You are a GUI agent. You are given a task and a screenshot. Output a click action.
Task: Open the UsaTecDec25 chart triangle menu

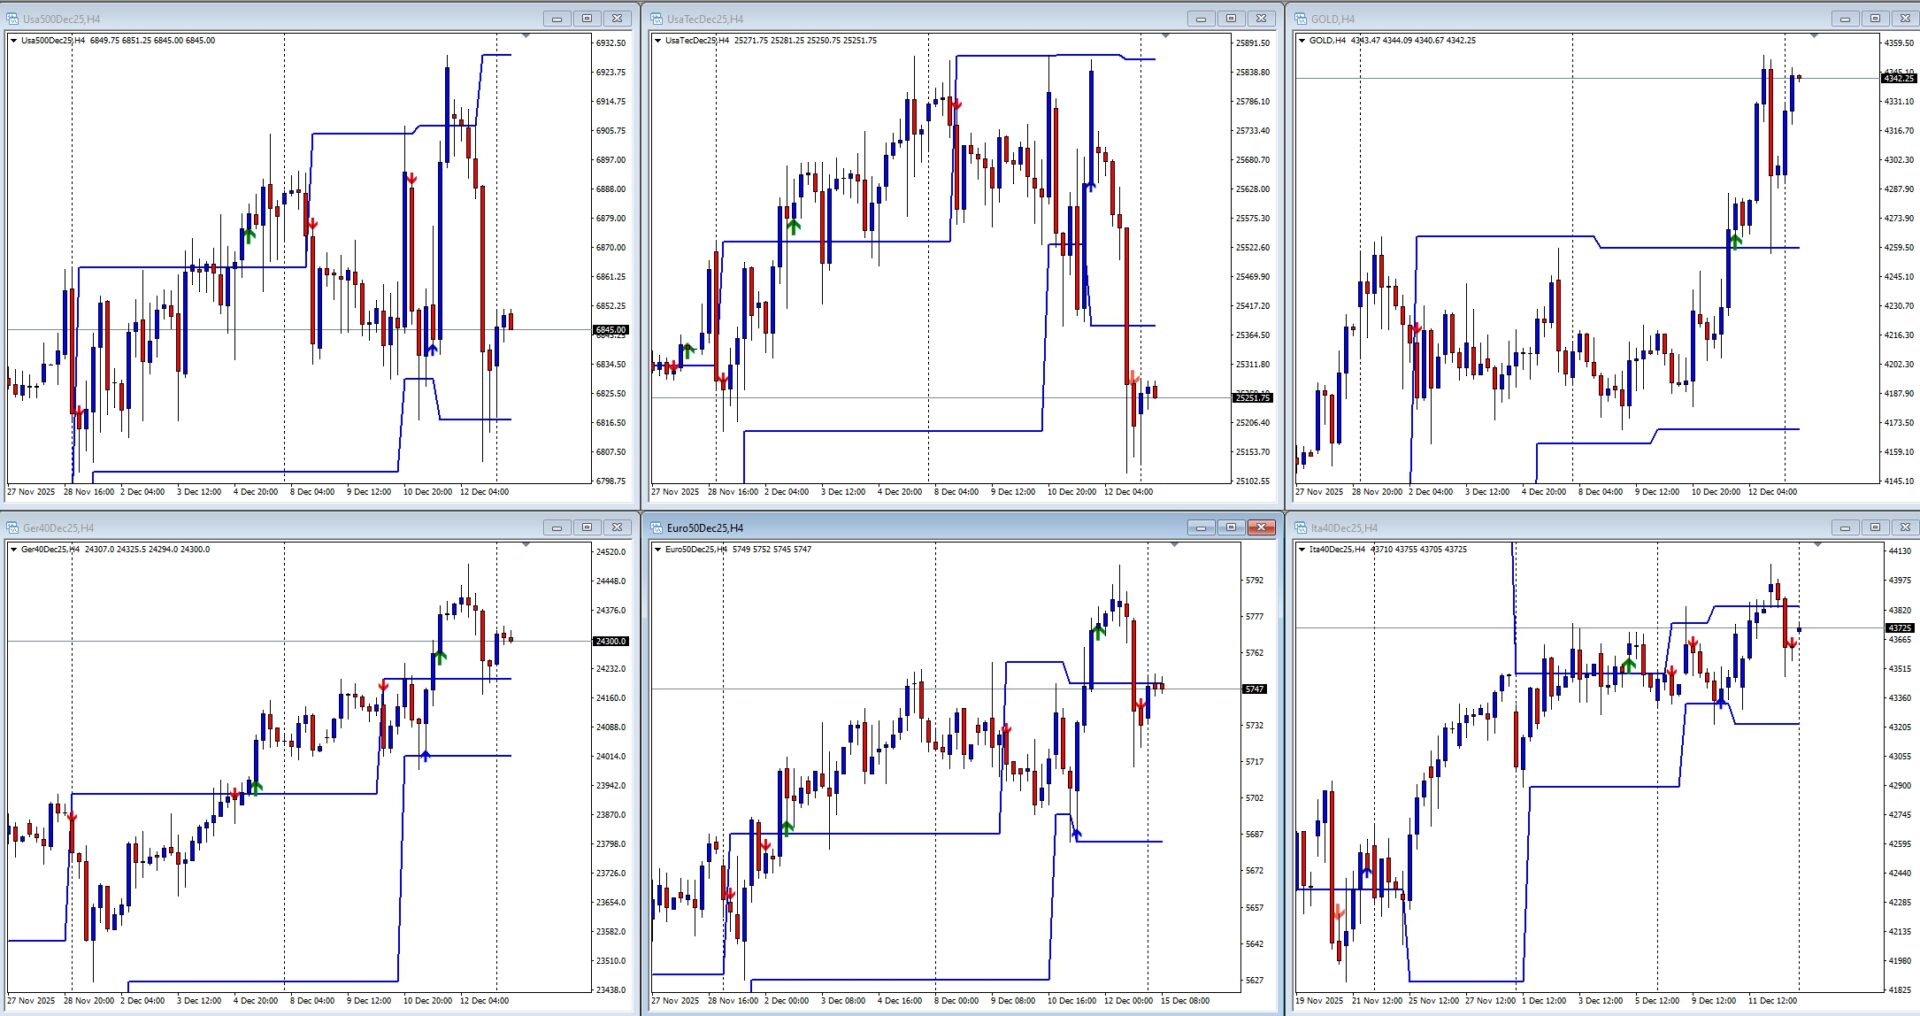[x=657, y=41]
